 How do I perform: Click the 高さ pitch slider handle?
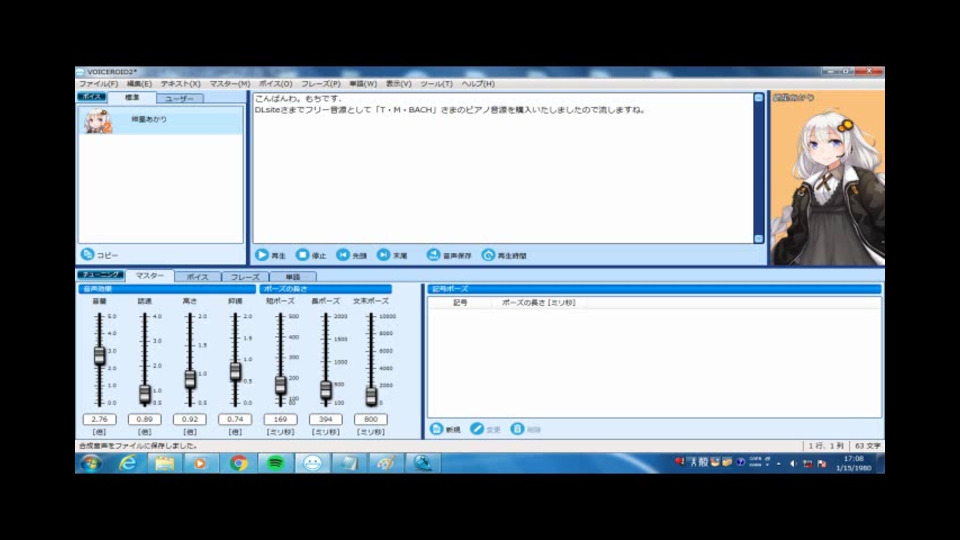pos(190,379)
